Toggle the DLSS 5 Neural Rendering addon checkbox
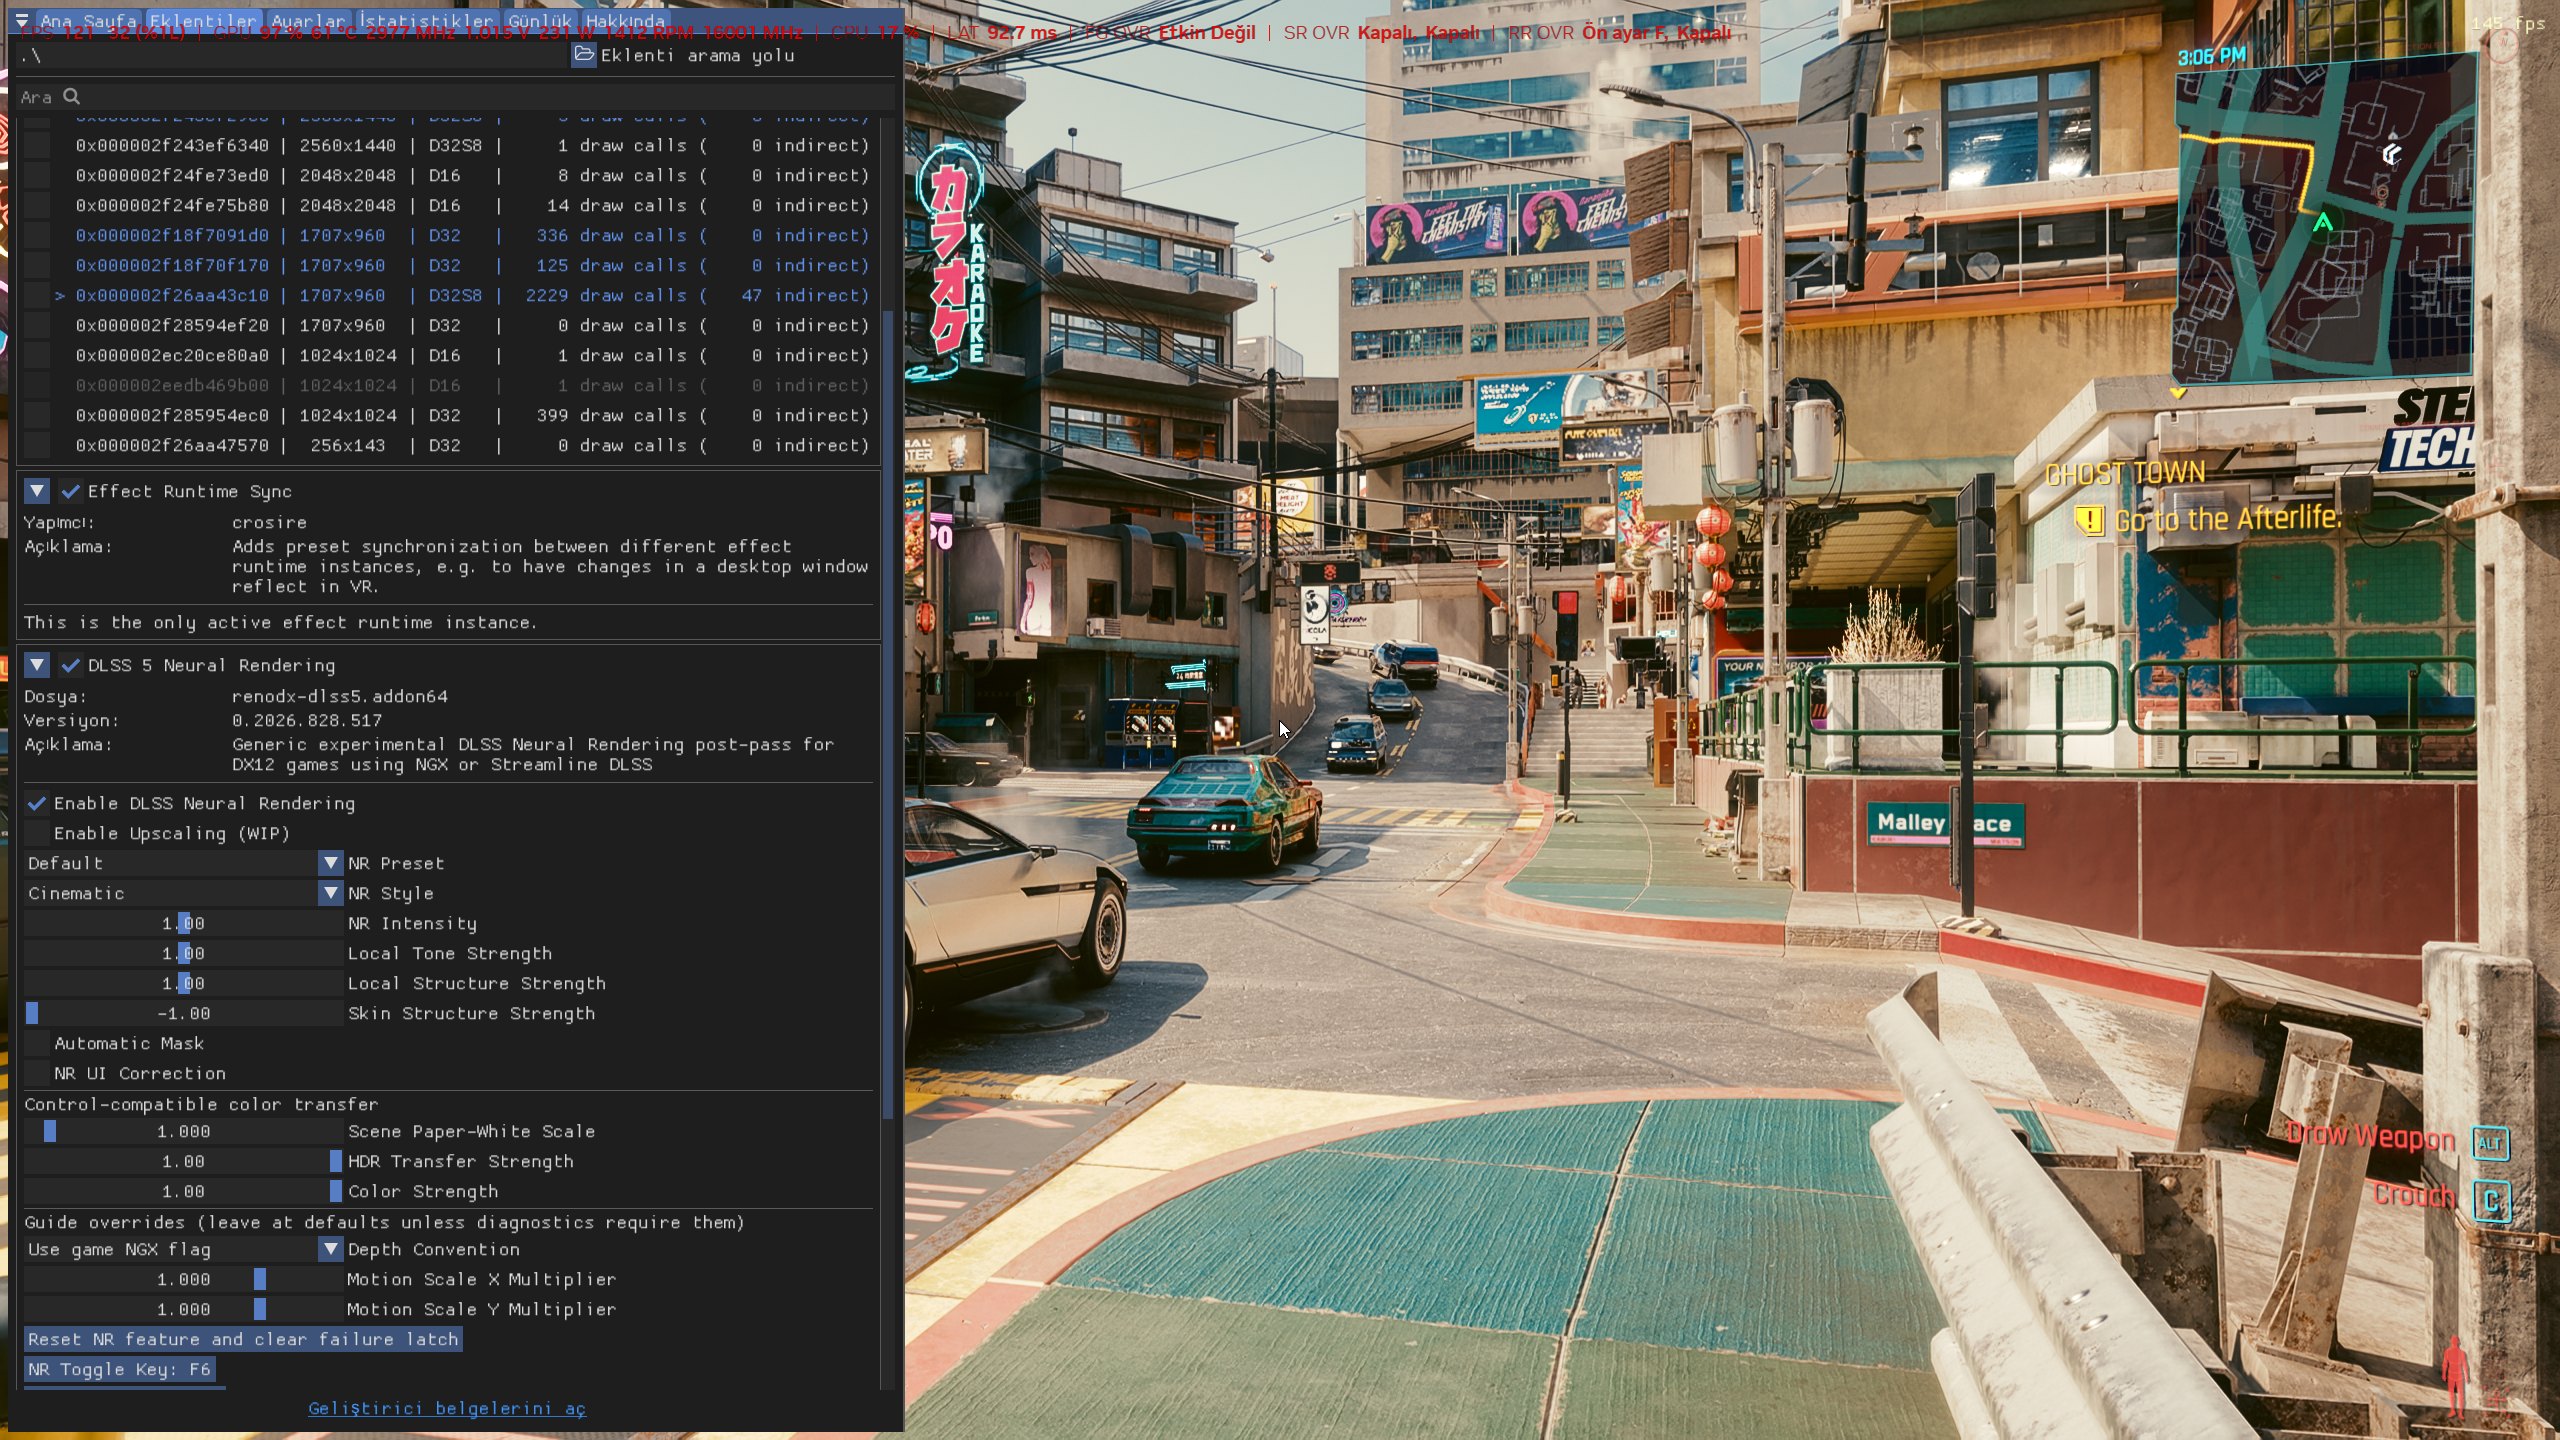 tap(71, 665)
